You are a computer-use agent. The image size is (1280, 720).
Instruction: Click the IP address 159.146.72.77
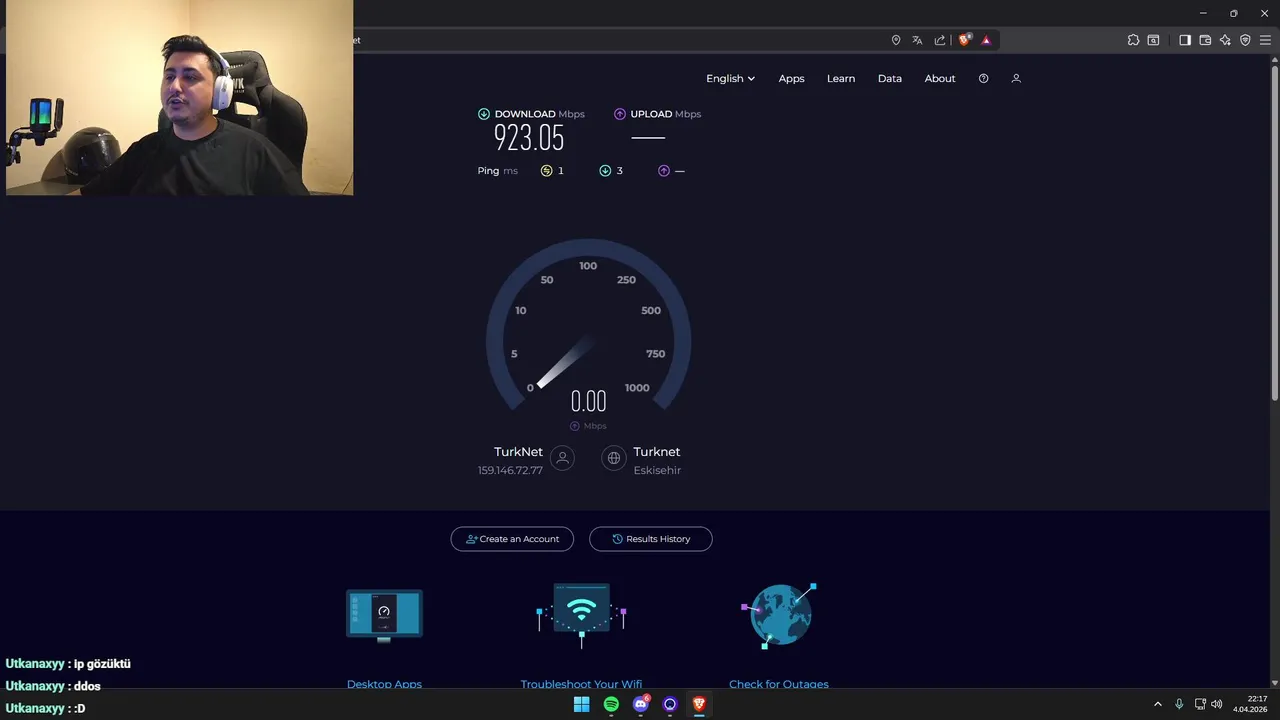(x=510, y=470)
